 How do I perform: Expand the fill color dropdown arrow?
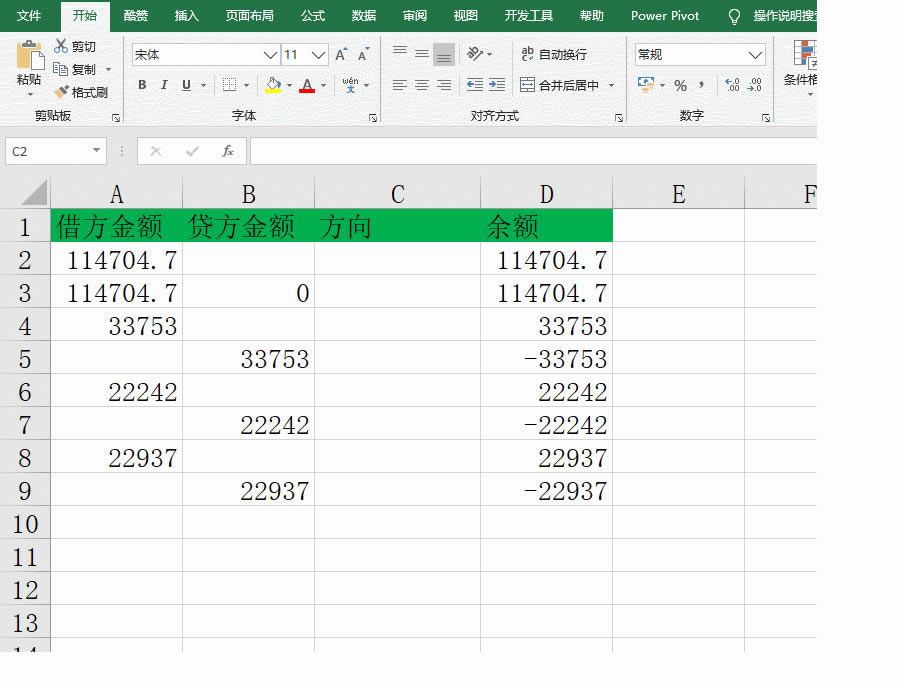point(289,85)
